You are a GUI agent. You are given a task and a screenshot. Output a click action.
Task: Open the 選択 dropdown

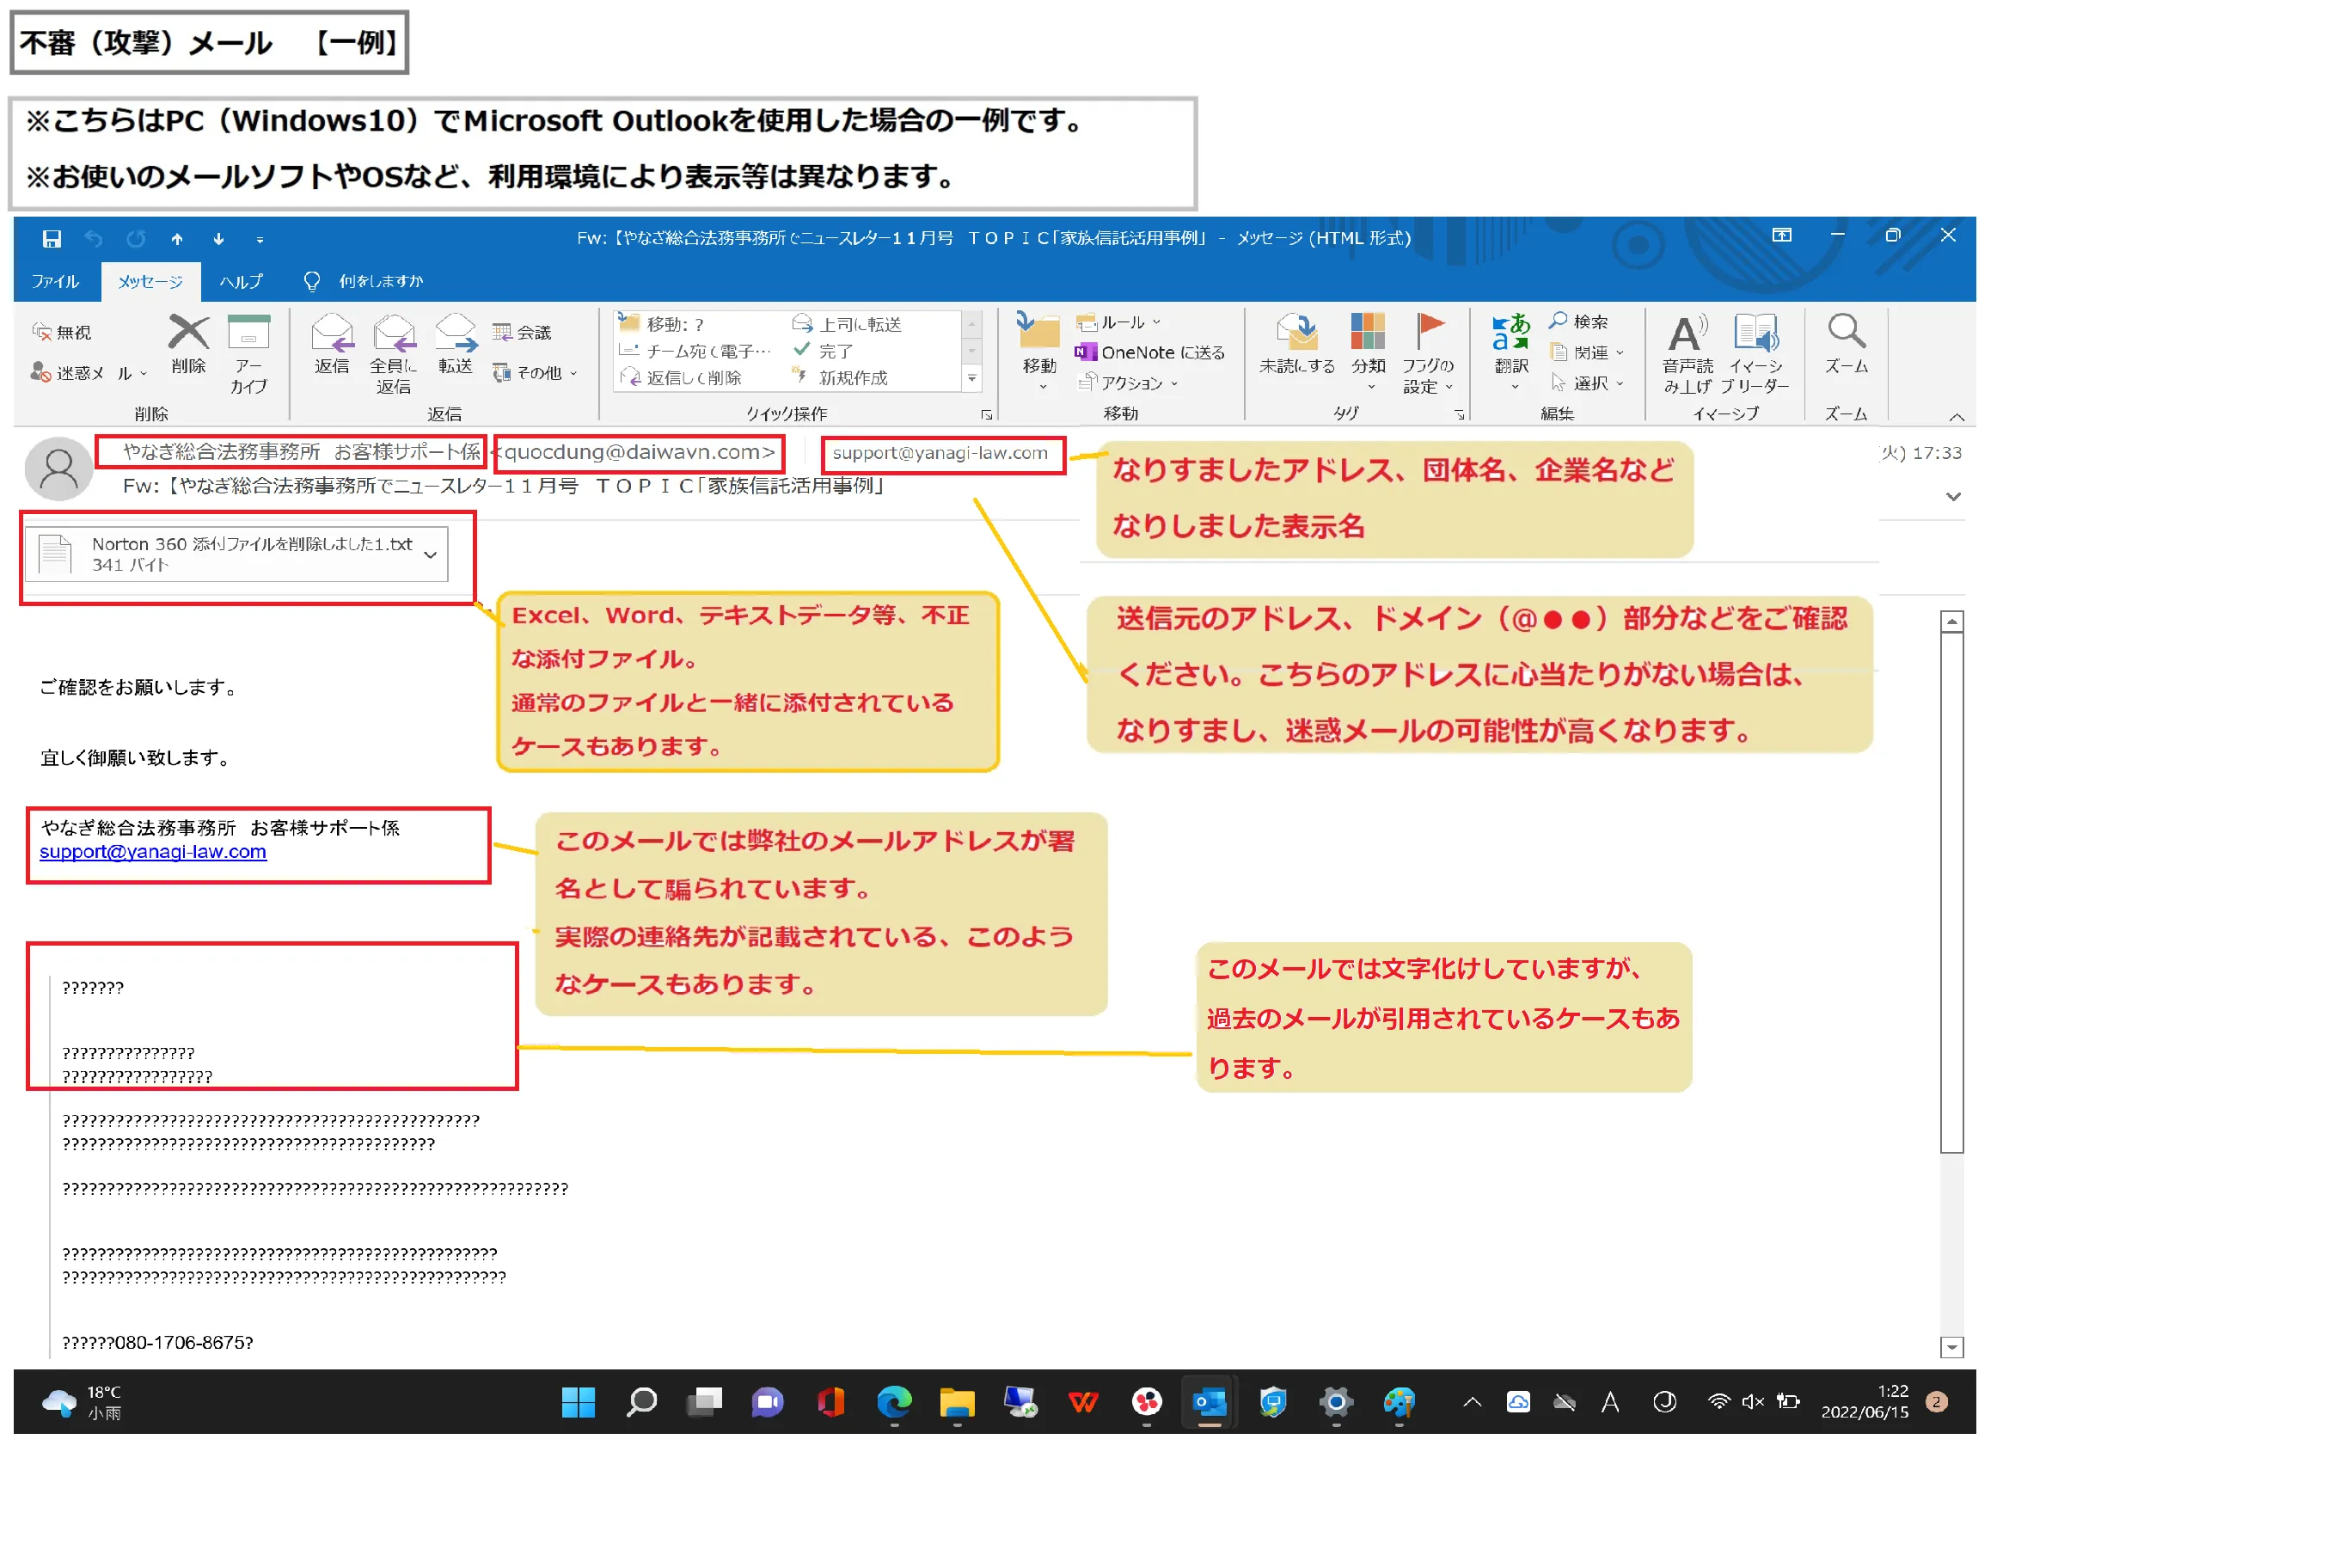tap(1586, 383)
